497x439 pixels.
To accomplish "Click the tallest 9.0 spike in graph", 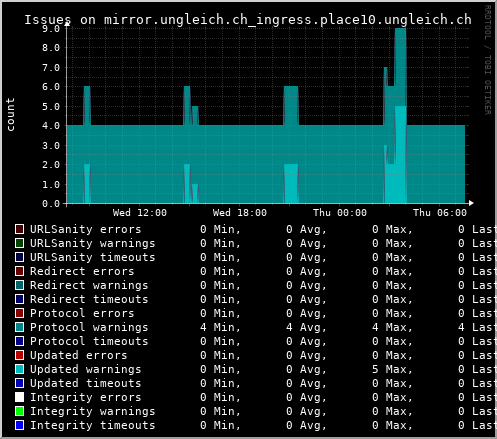I will tap(400, 67).
